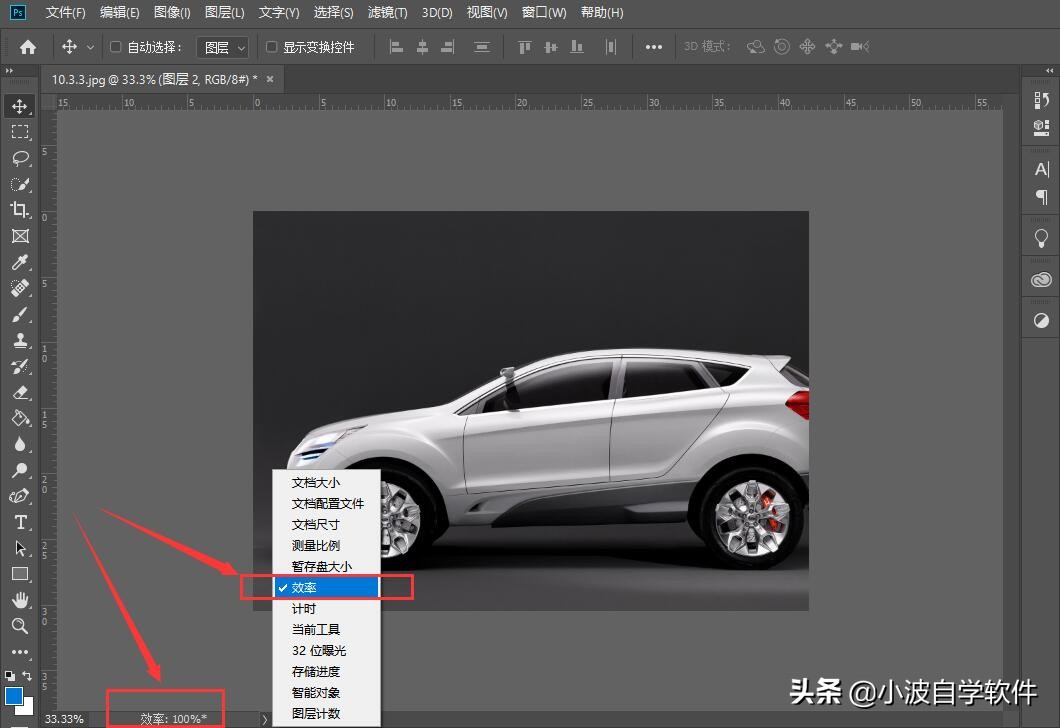Toggle the 自动选择 checkbox

116,47
